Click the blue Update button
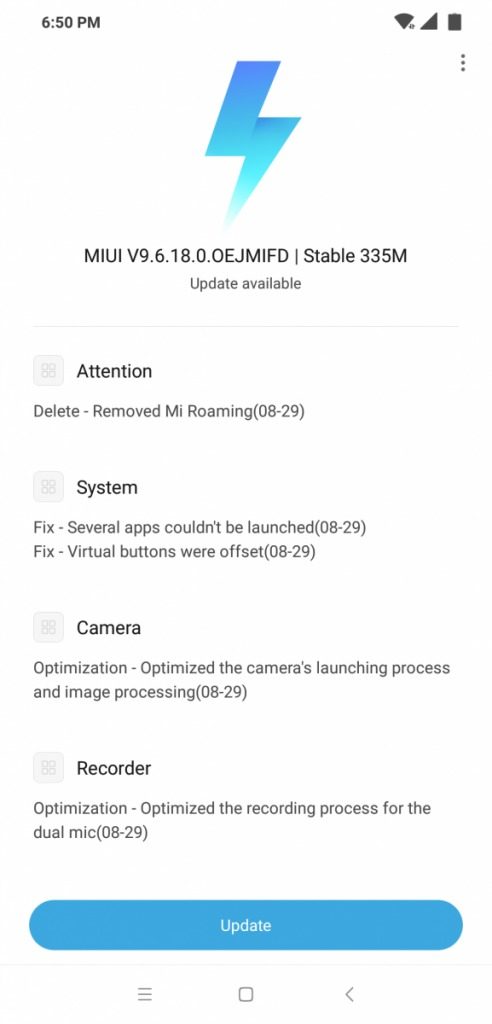Screen dimensions: 492x1024 point(246,925)
